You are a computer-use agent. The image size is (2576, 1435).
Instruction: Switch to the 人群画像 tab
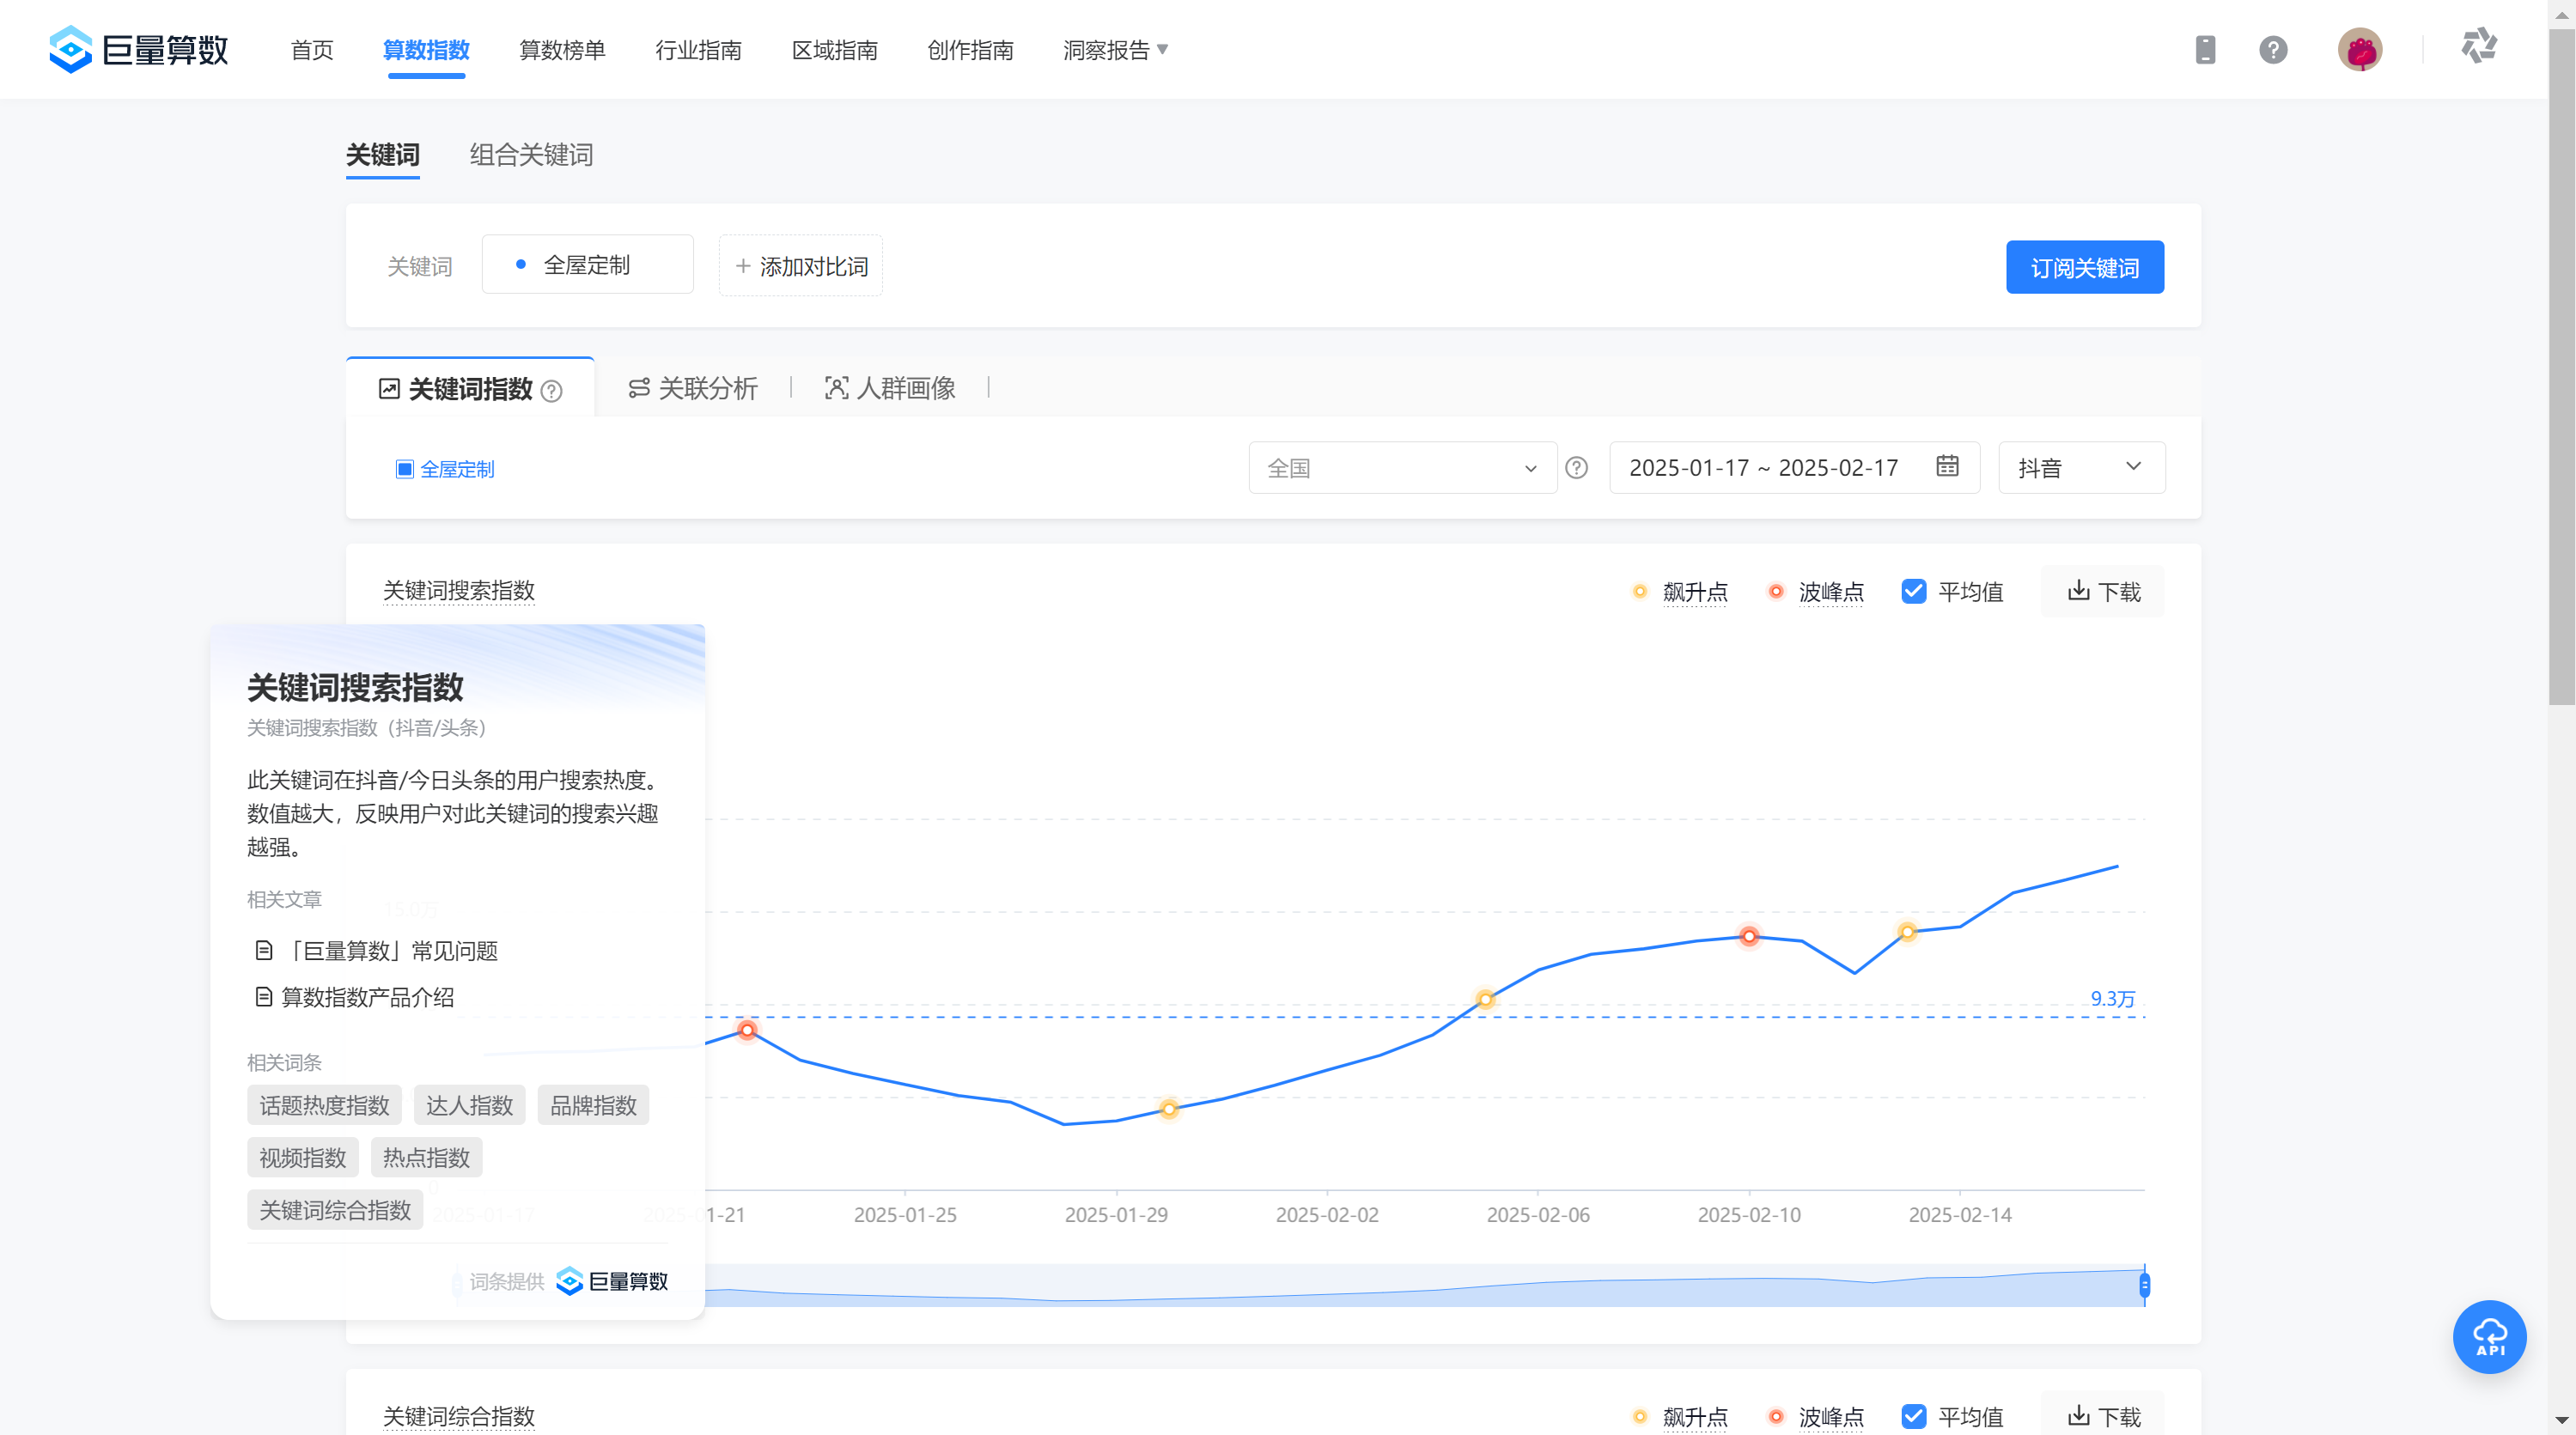(x=889, y=388)
